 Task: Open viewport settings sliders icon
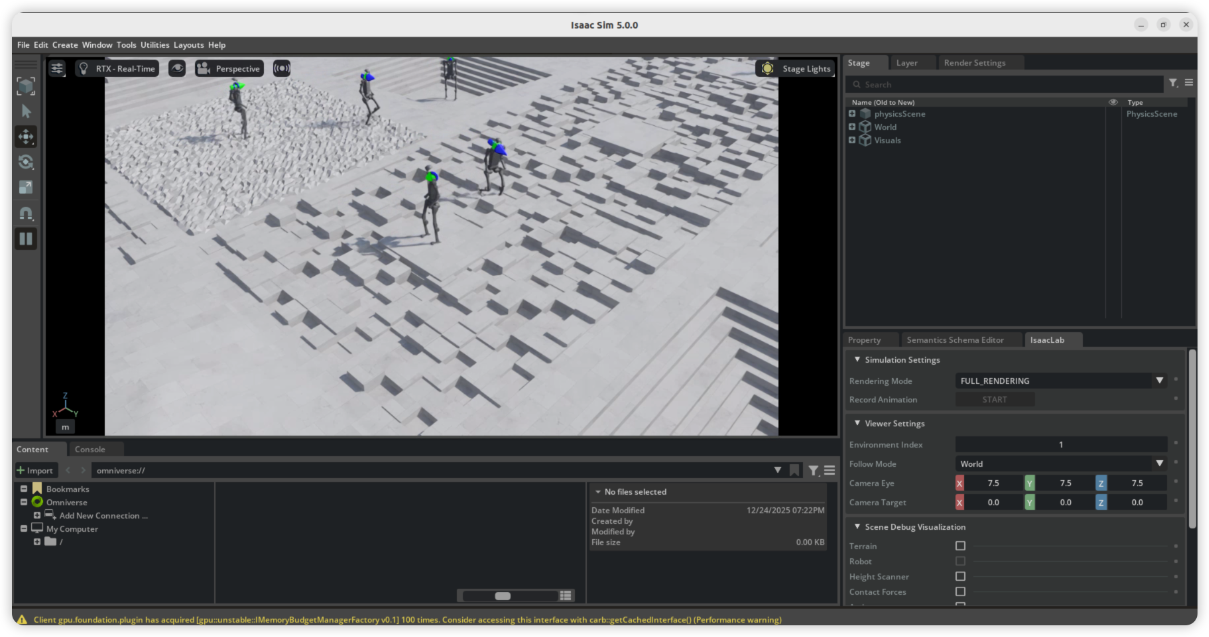point(58,68)
